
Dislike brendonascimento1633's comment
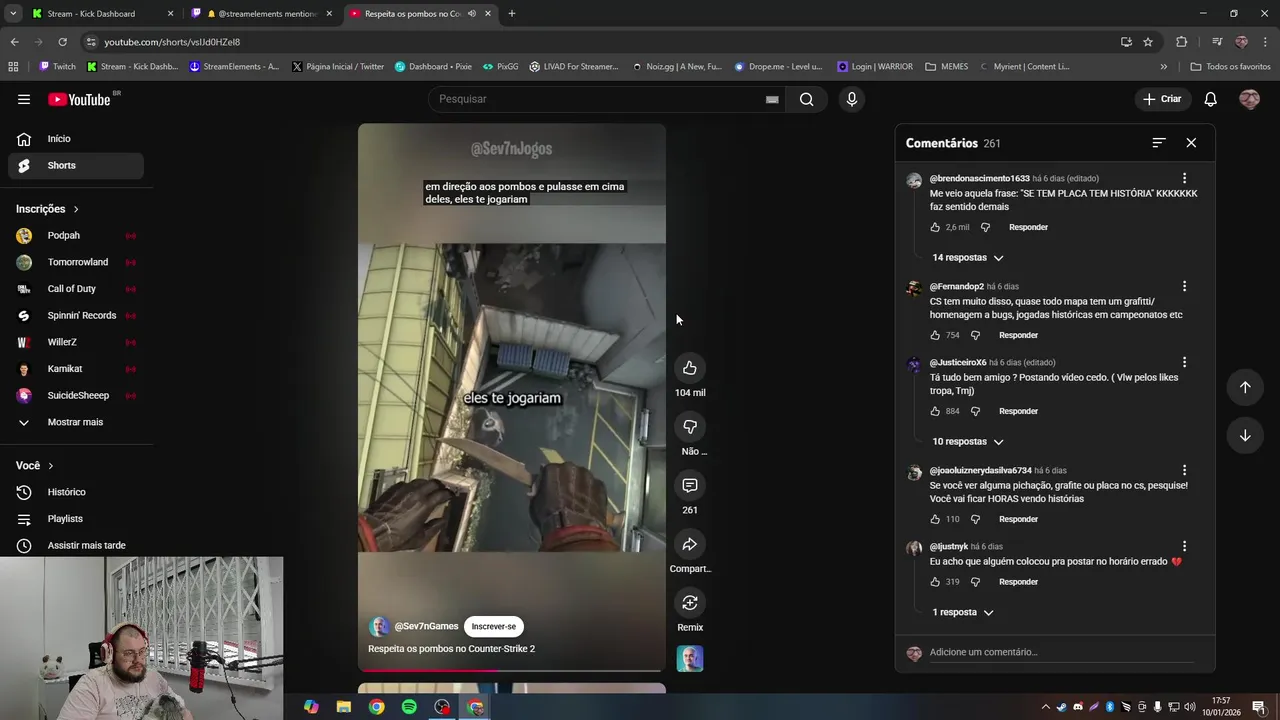tap(985, 227)
